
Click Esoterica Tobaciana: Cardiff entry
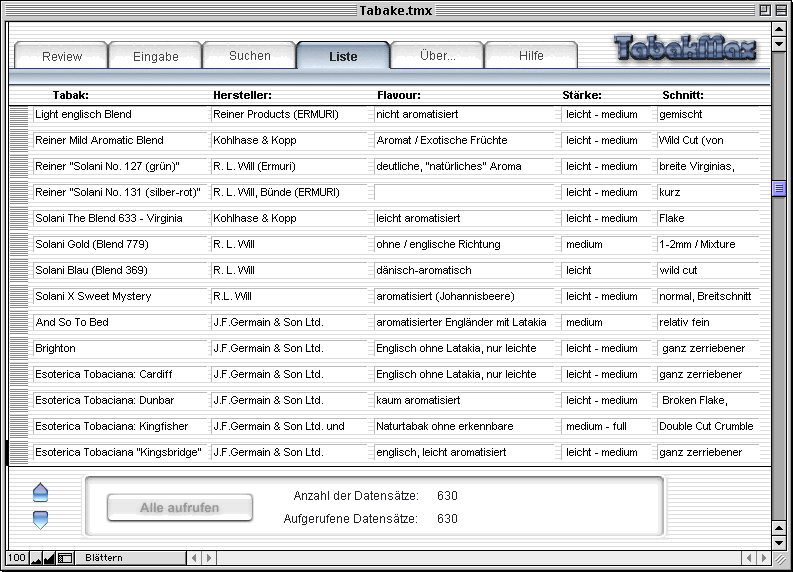click(120, 374)
